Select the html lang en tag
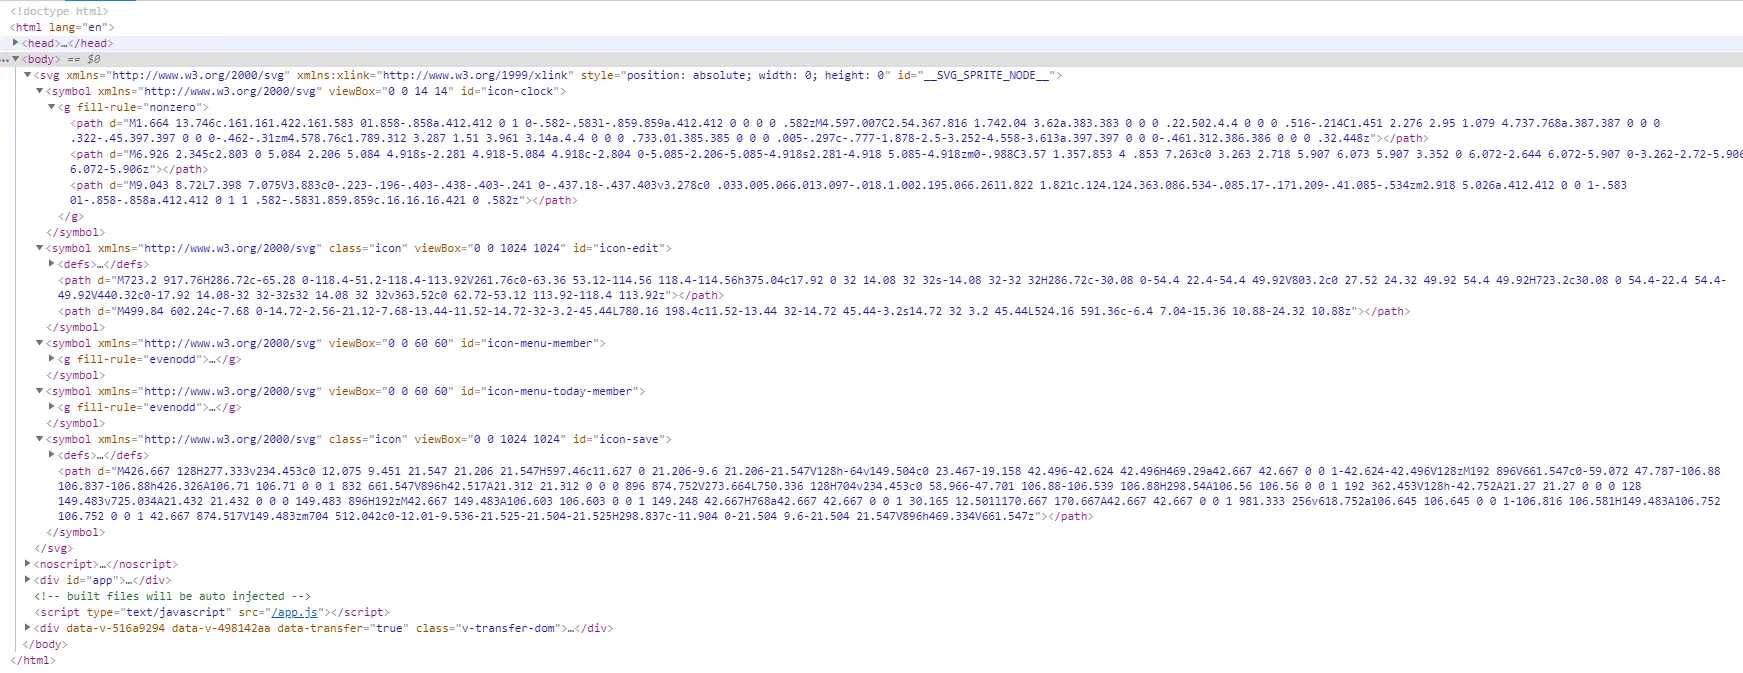The height and width of the screenshot is (673, 1743). [x=62, y=27]
